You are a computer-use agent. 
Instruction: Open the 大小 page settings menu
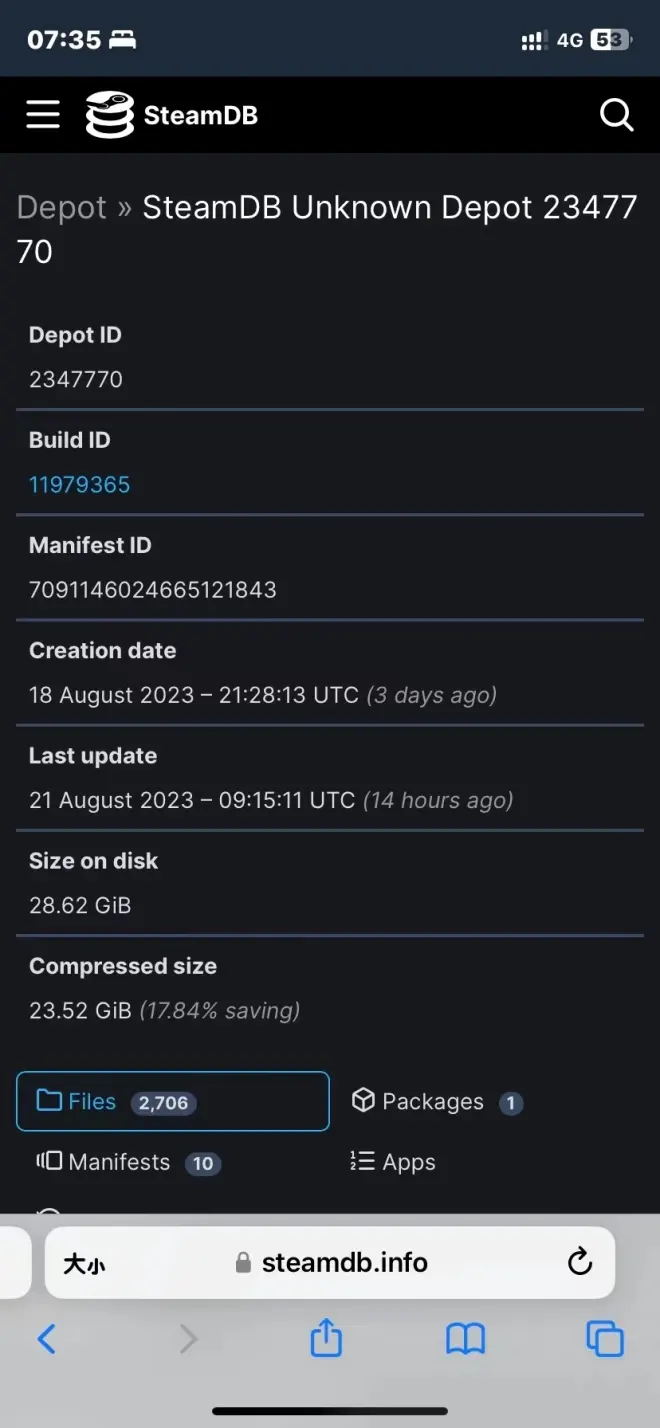pos(84,1264)
